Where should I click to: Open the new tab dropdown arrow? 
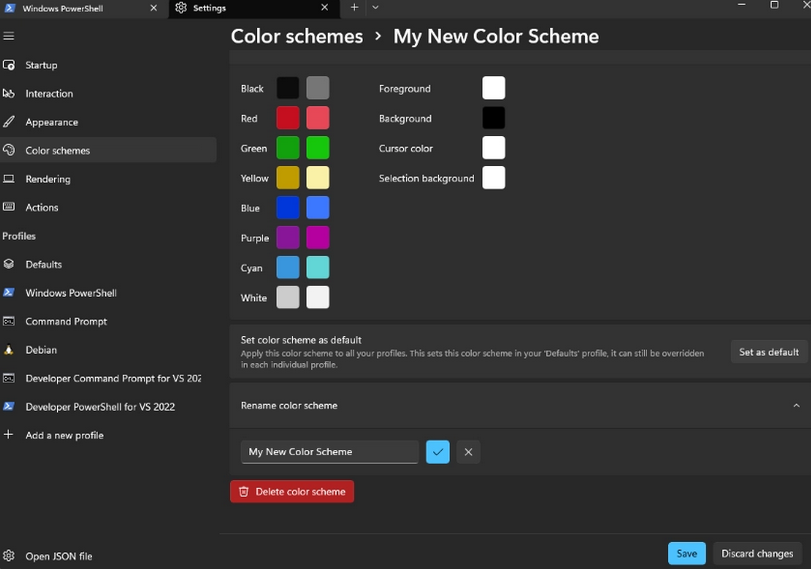(376, 8)
